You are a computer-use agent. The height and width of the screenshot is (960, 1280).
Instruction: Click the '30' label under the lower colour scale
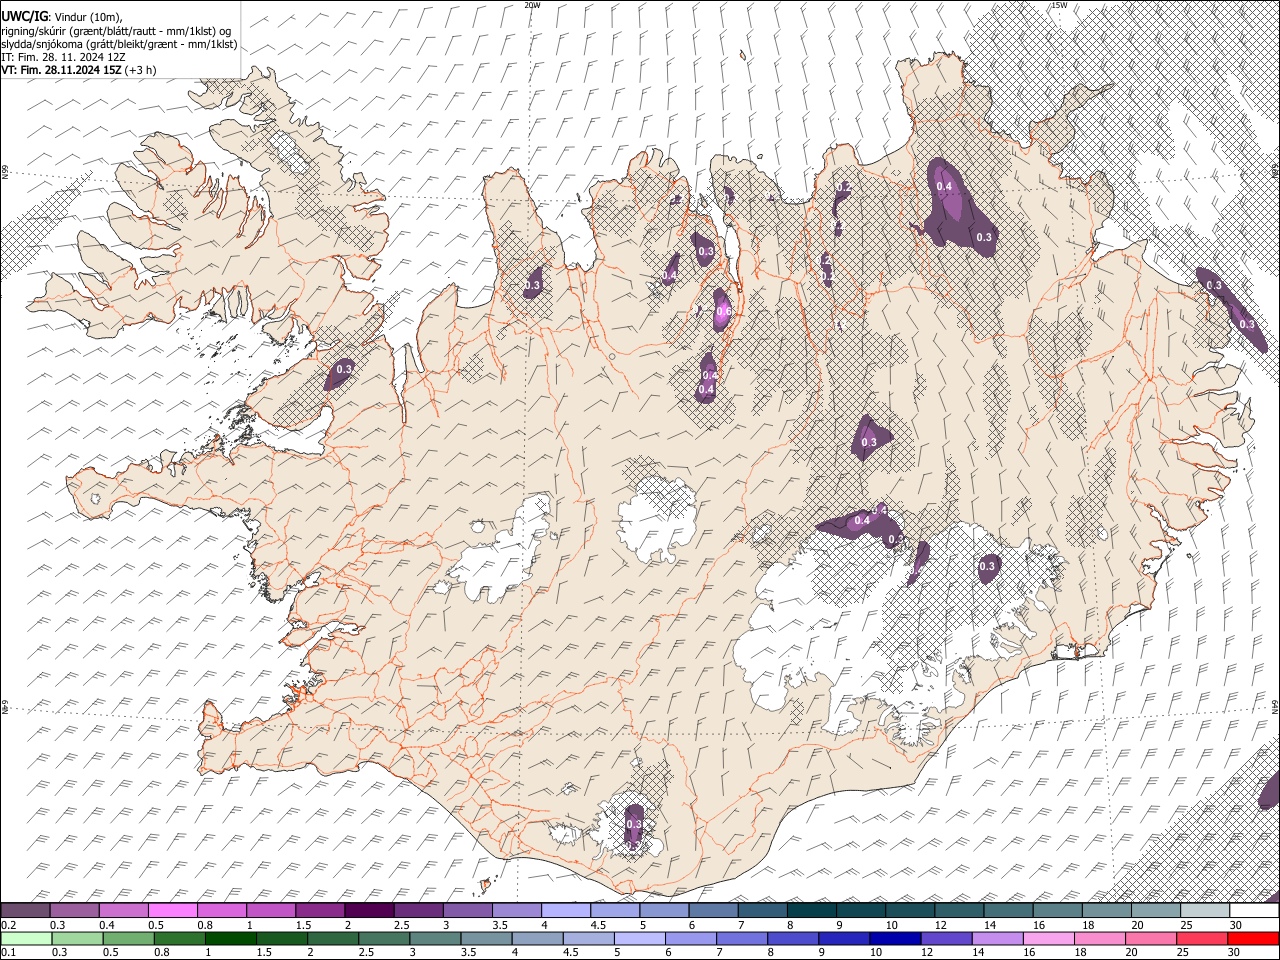(x=1236, y=952)
